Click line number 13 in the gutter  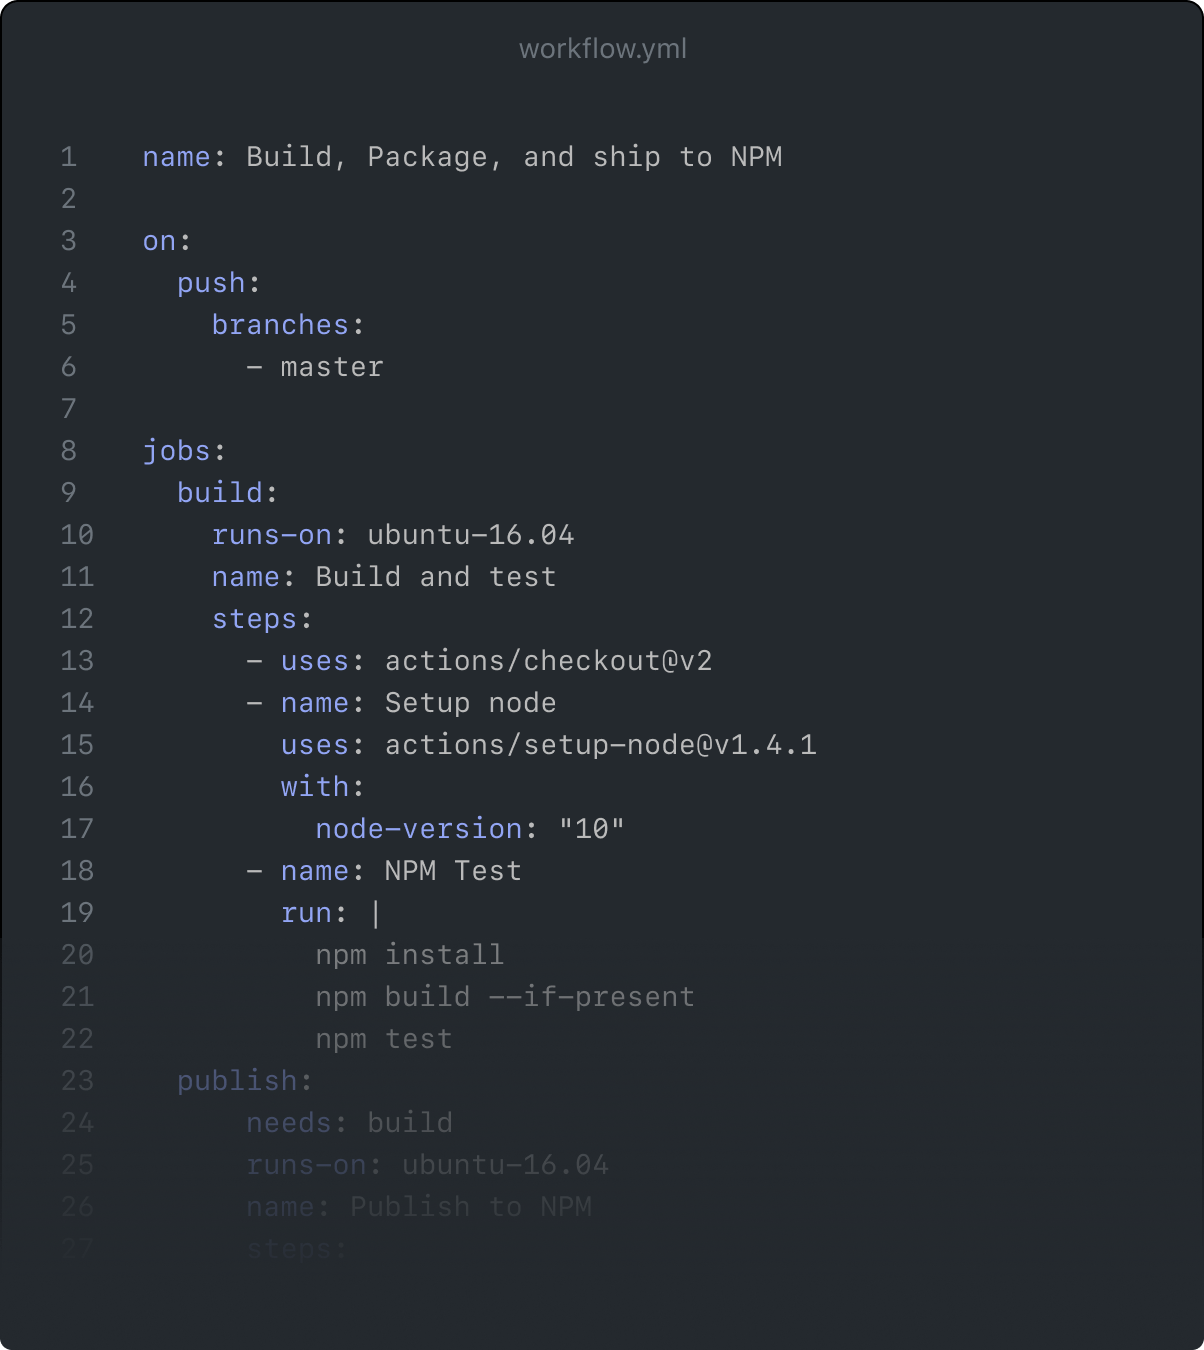click(77, 661)
